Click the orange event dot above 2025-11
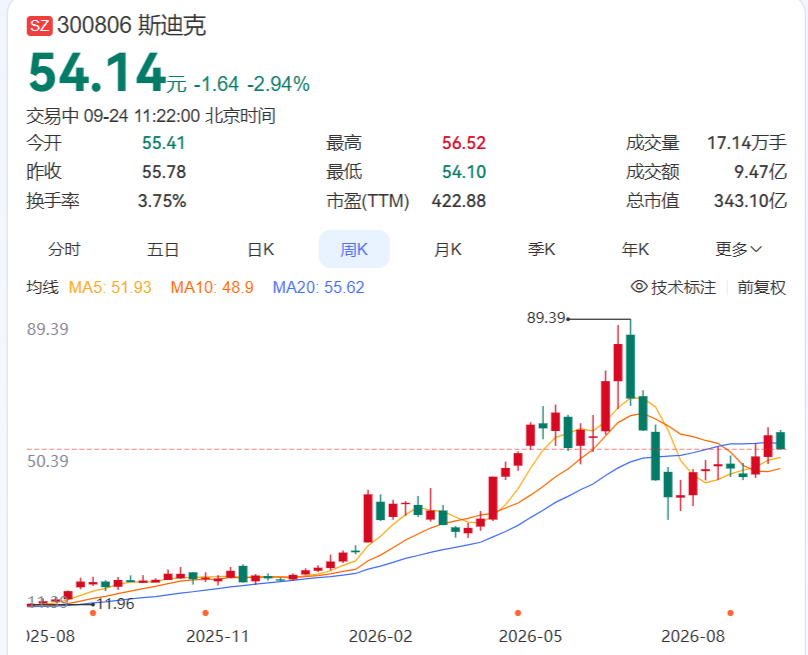 tap(206, 613)
